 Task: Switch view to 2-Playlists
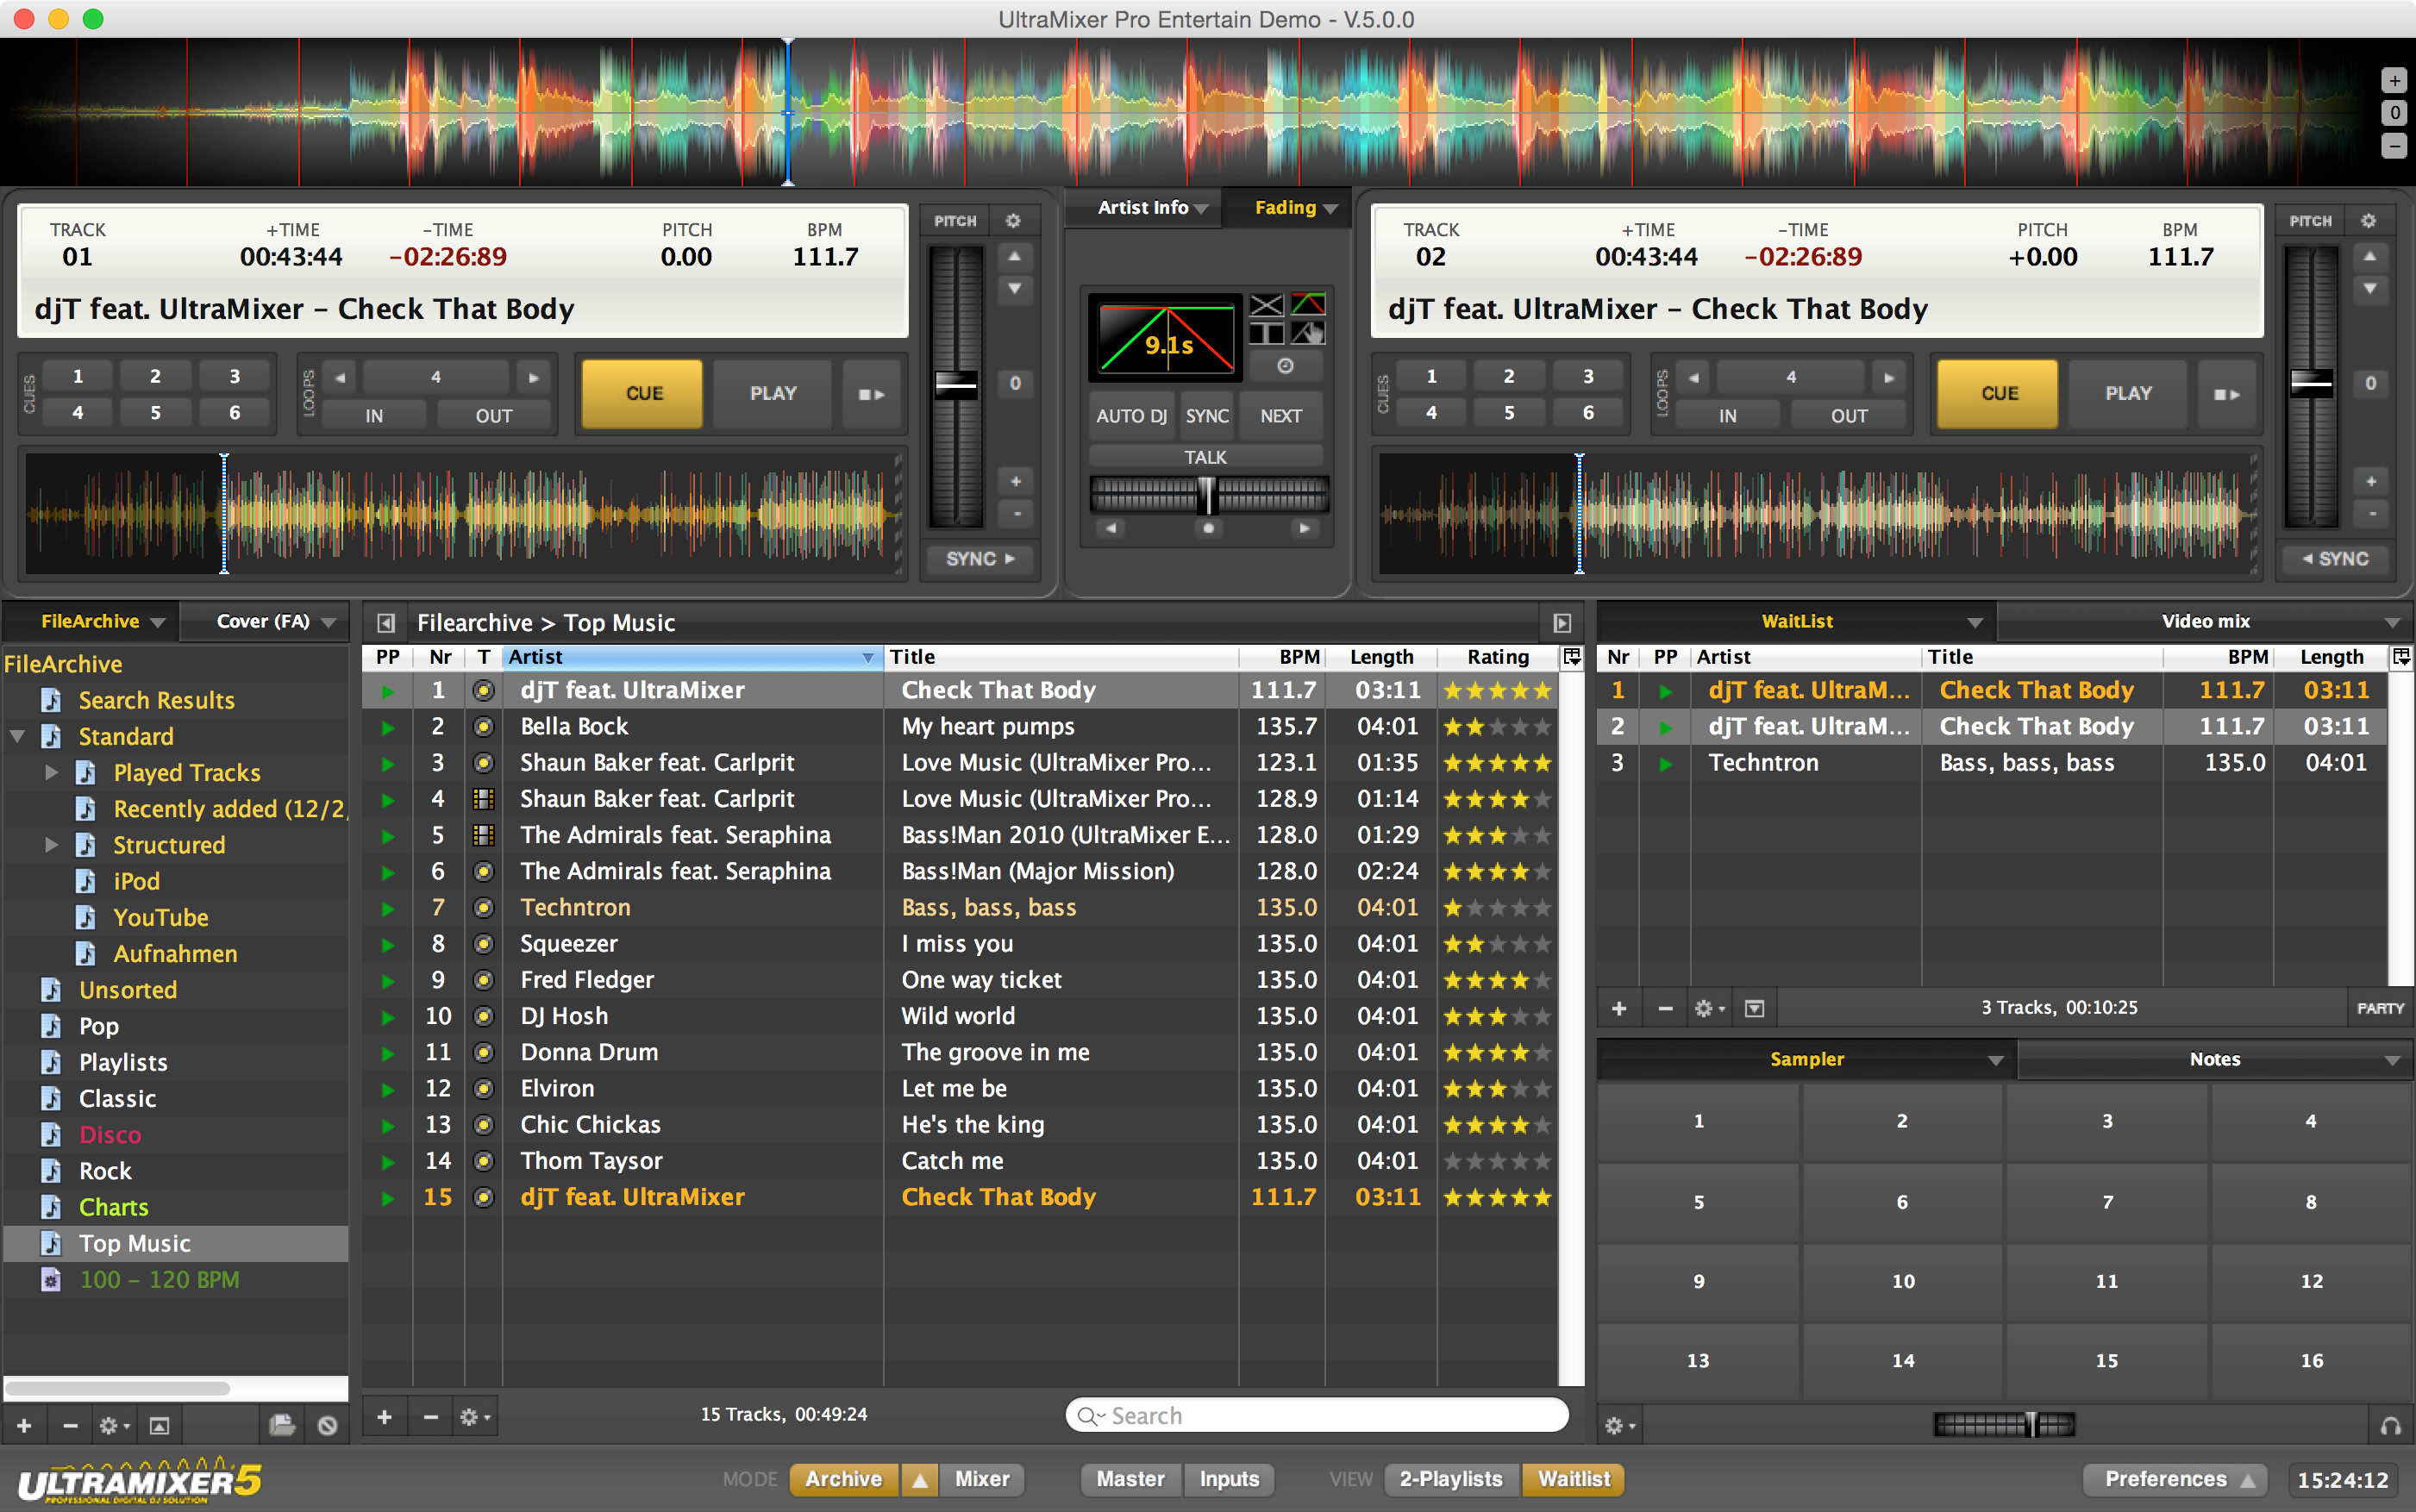coord(1450,1479)
